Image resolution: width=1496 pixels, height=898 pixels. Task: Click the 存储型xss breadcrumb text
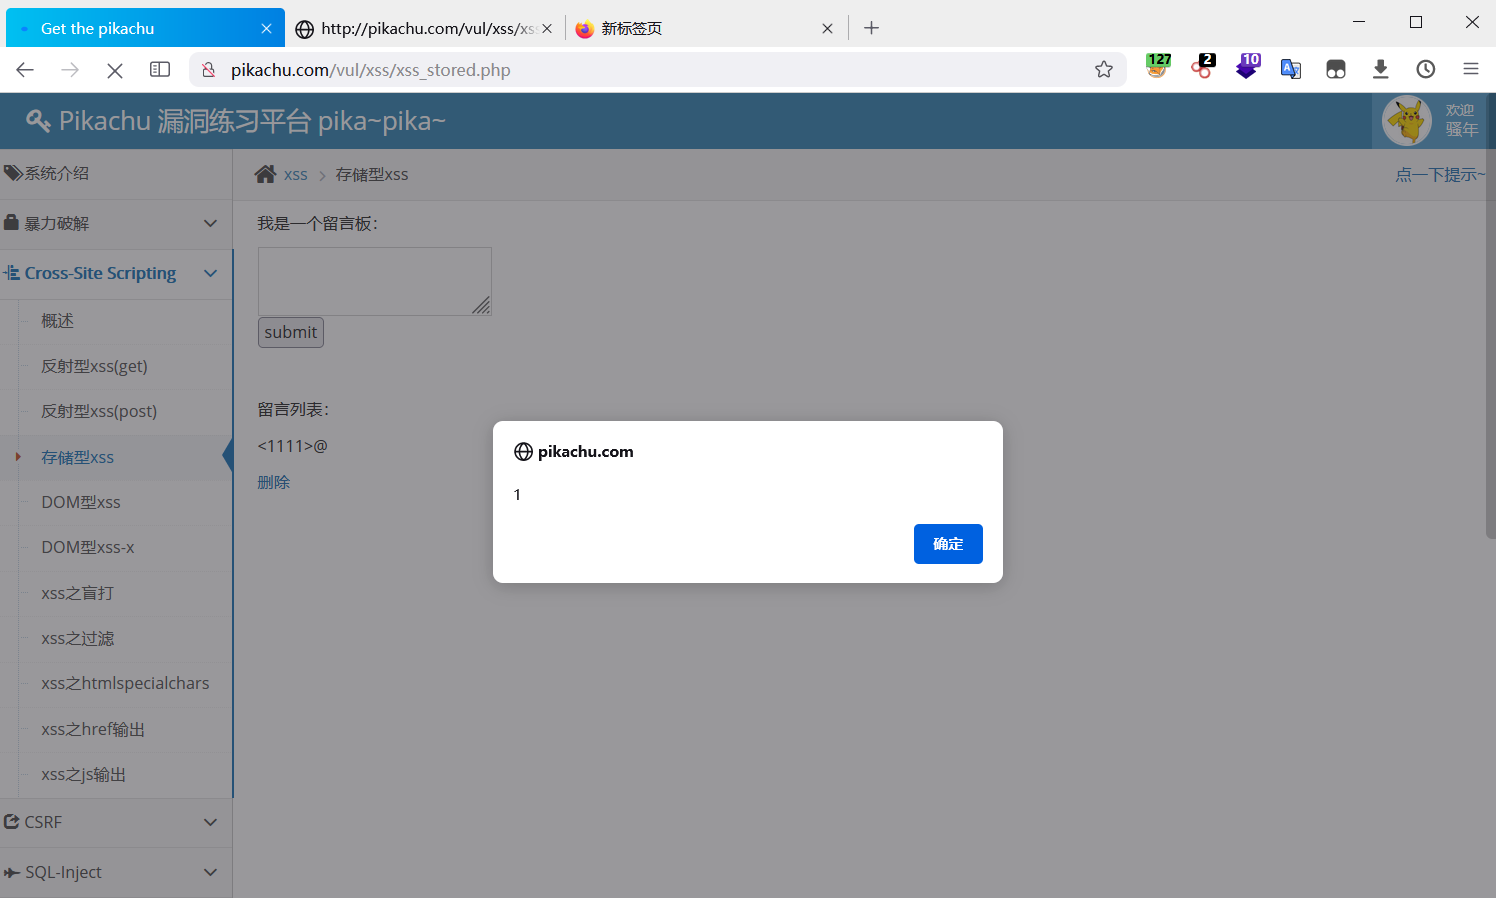(372, 175)
